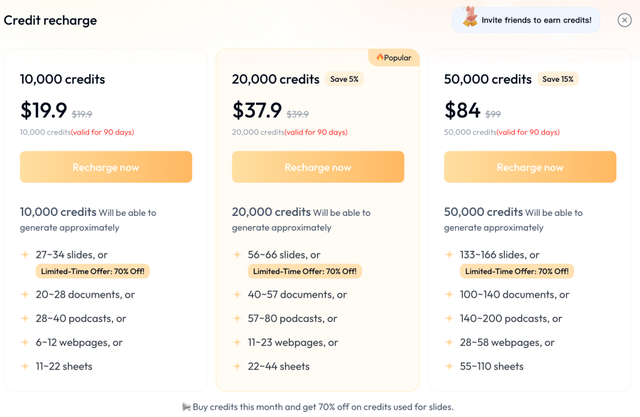Recharge now for 10,000 credits
The image size is (640, 417).
point(106,167)
